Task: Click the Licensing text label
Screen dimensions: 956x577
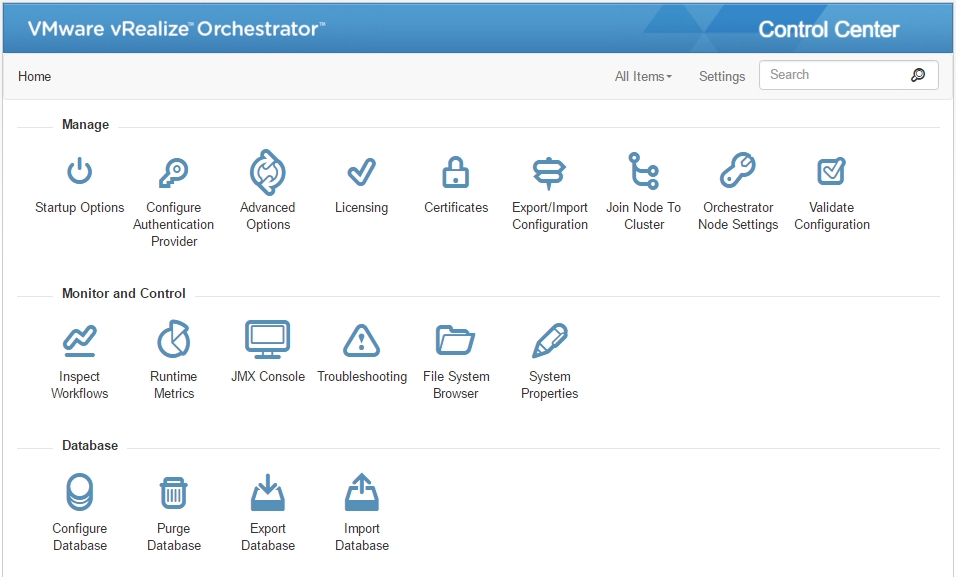Action: coord(362,207)
